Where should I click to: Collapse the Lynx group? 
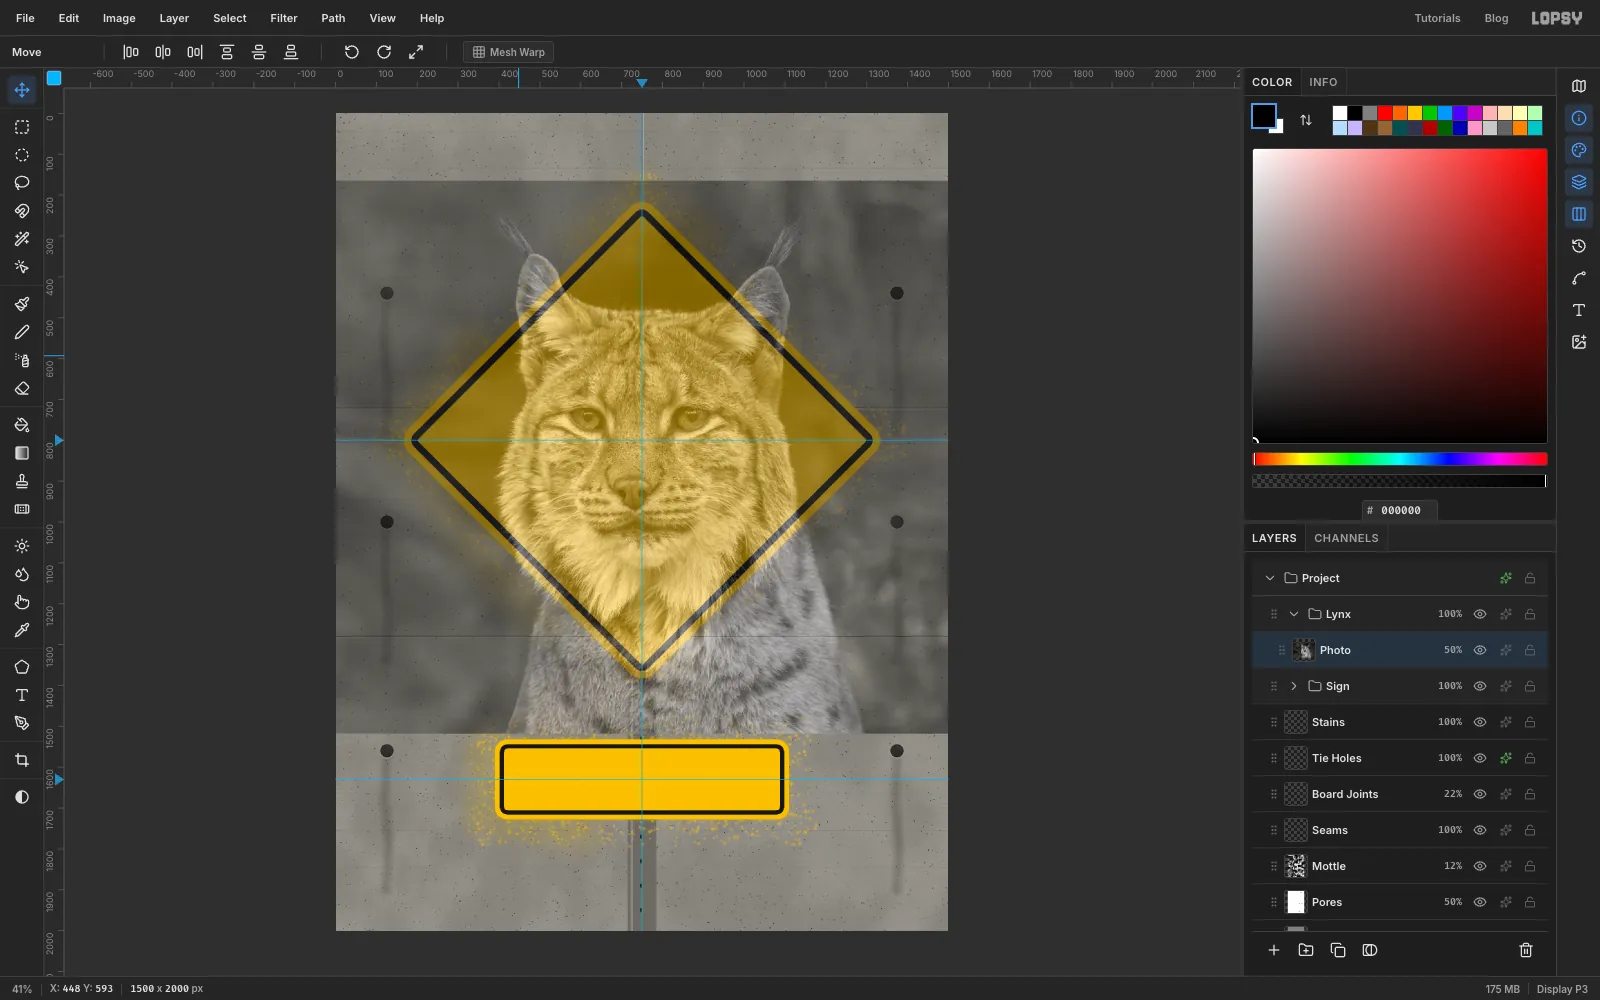(x=1294, y=614)
